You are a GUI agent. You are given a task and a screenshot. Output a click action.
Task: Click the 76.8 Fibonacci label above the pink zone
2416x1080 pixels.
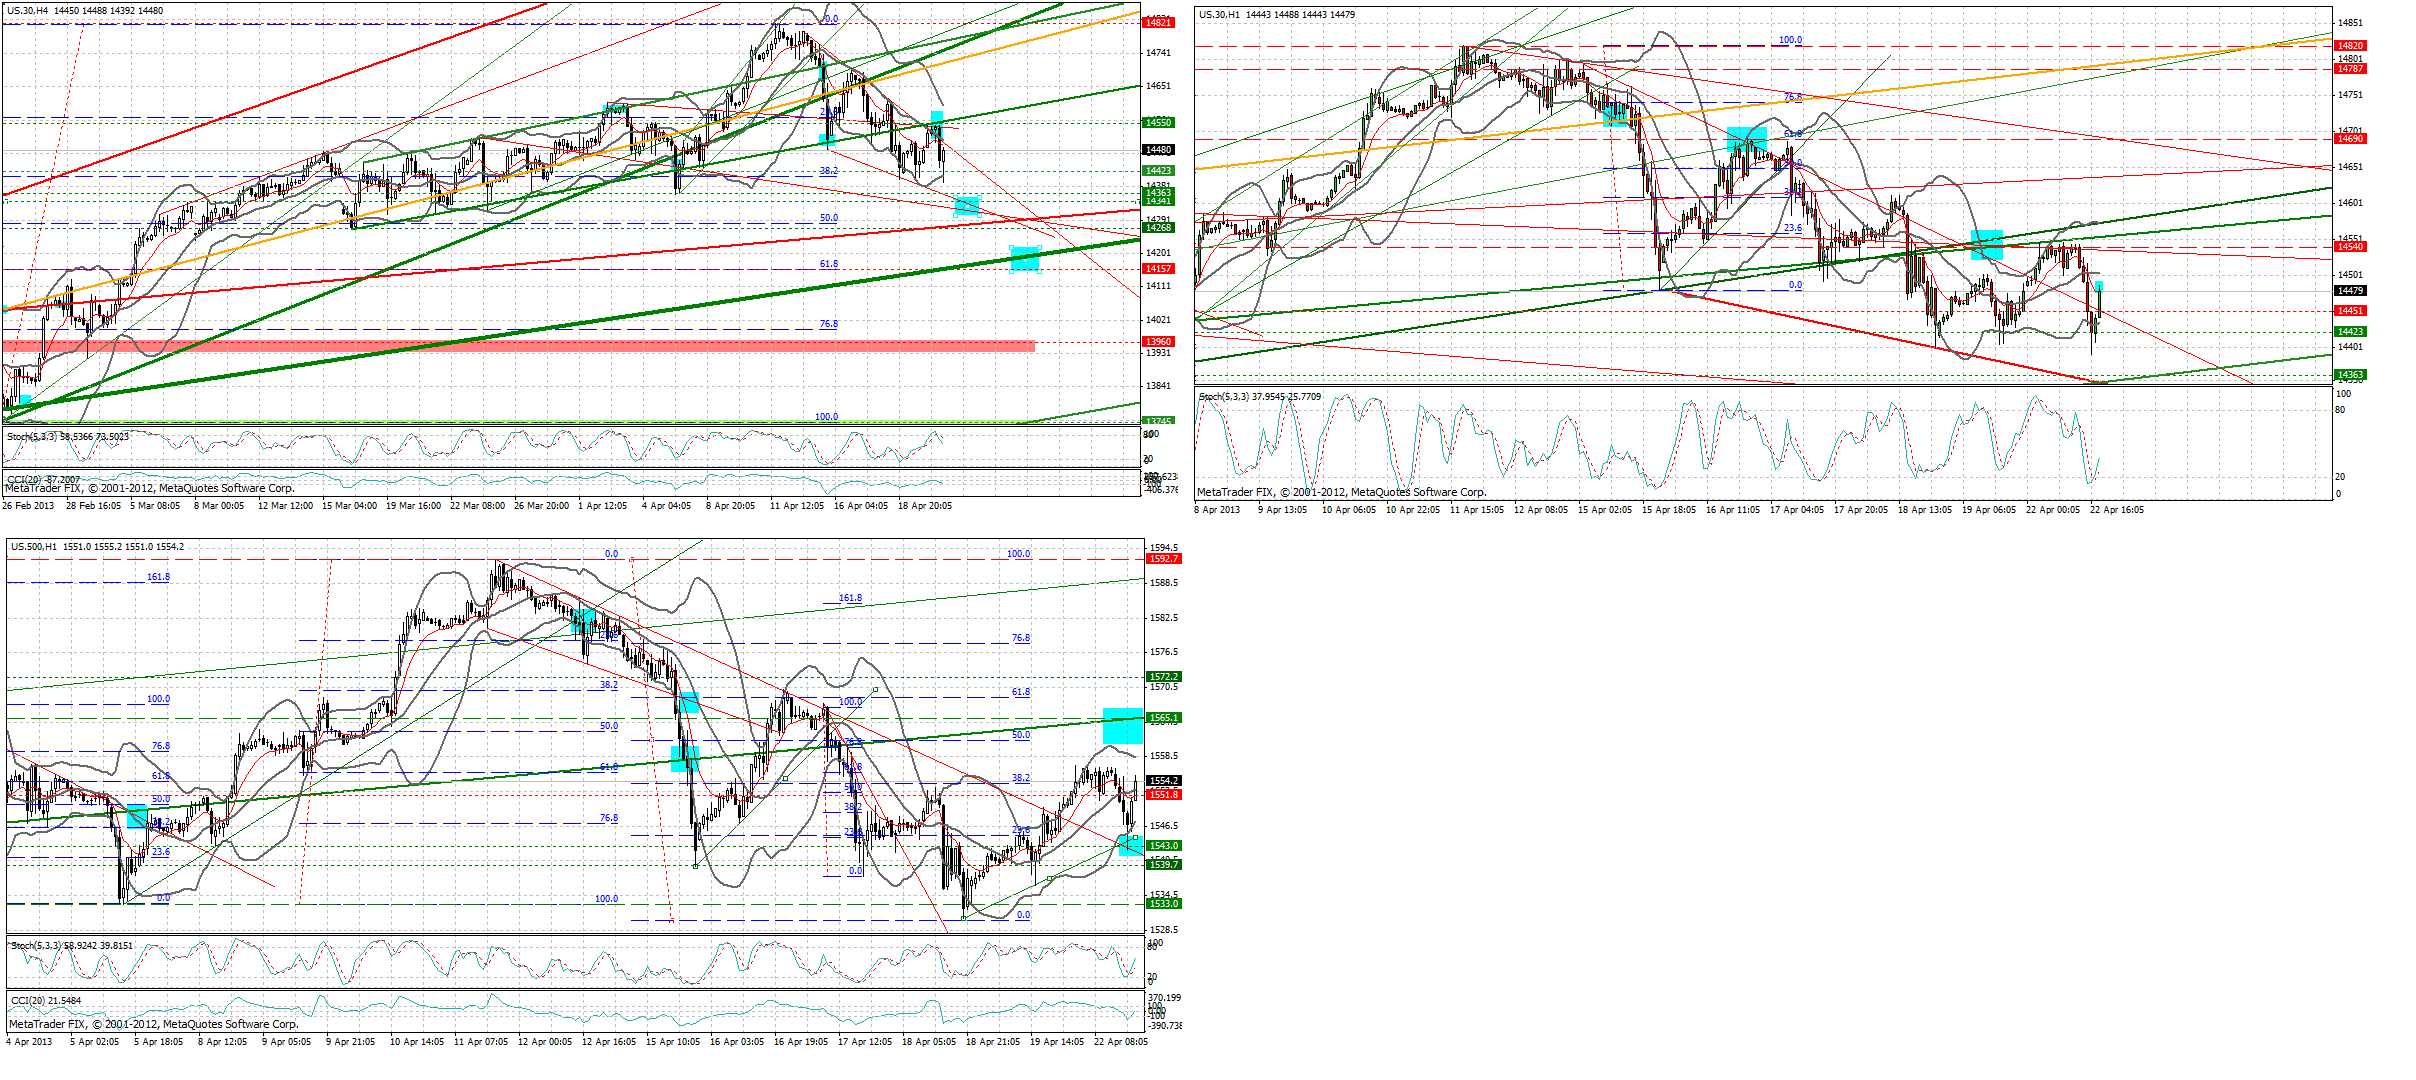828,324
